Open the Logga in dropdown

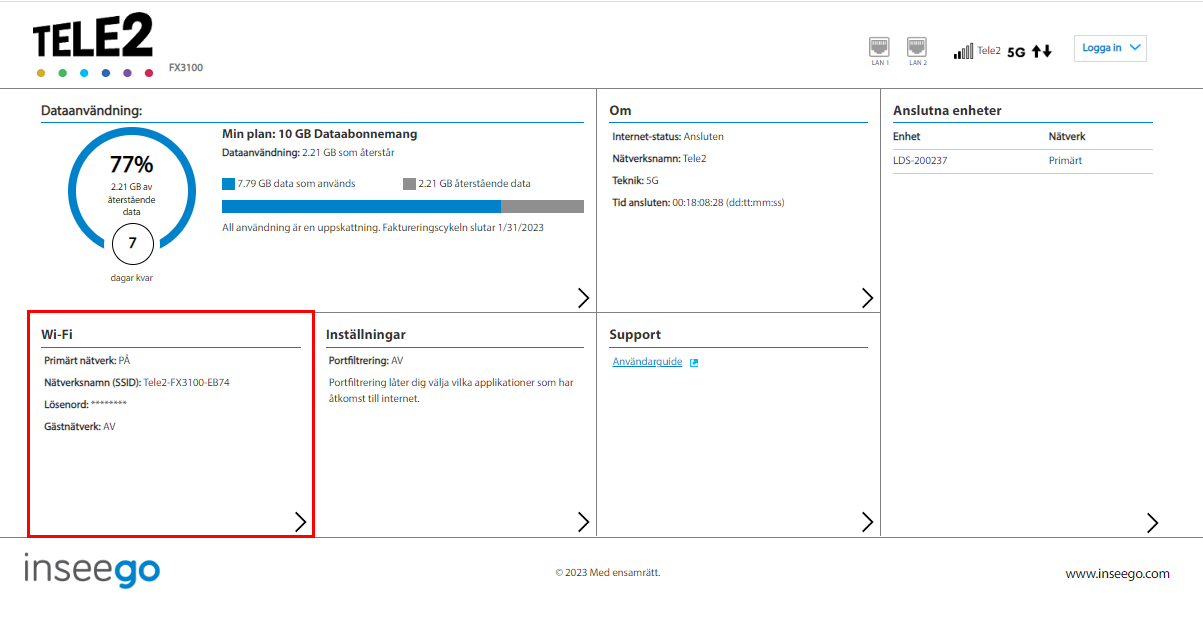pos(1110,48)
